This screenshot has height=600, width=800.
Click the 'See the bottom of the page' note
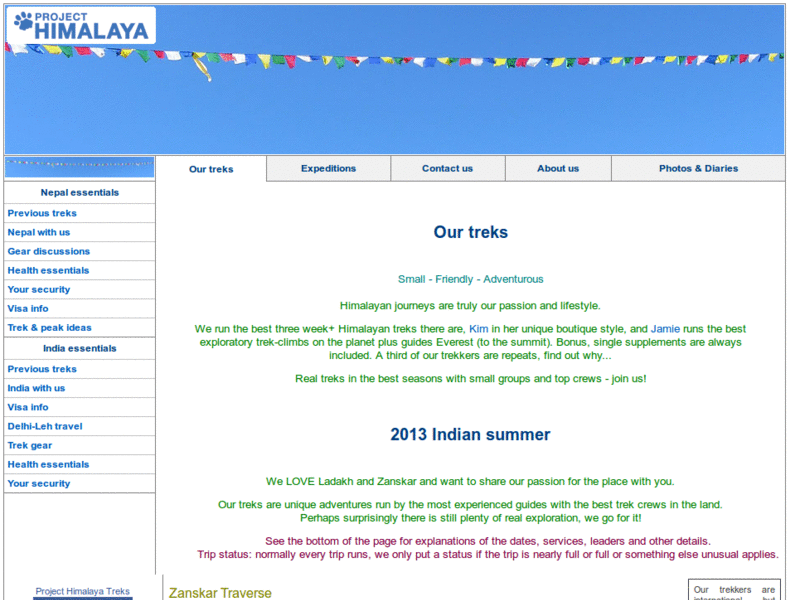coord(488,541)
